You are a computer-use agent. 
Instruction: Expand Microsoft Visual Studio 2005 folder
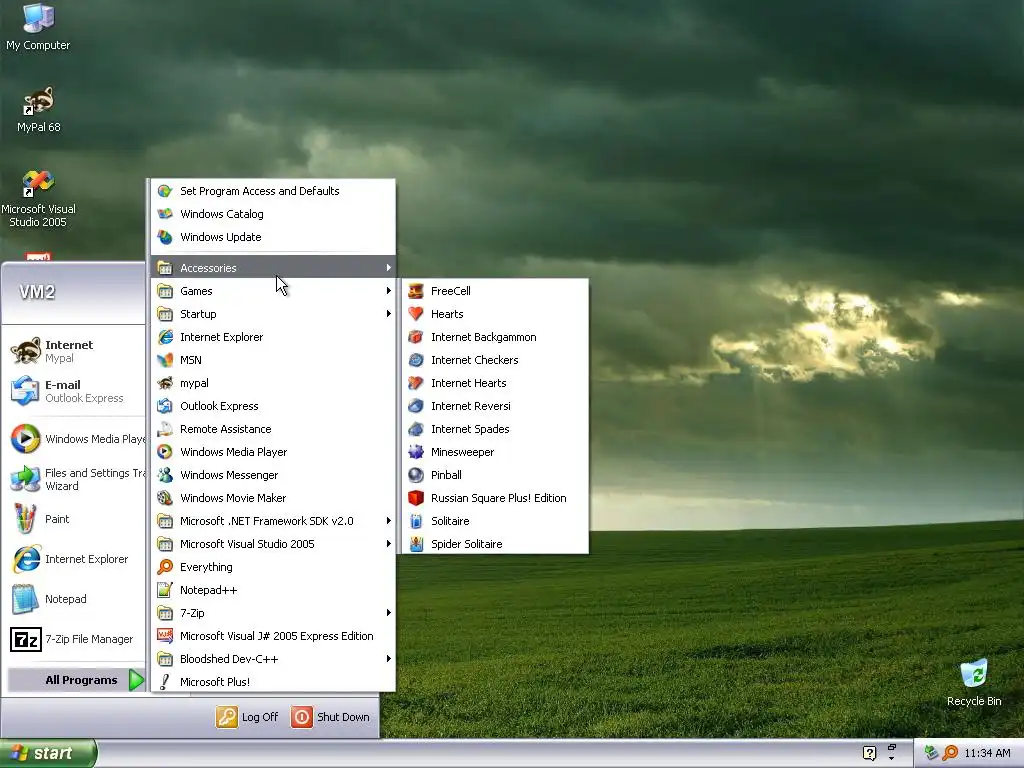point(273,543)
